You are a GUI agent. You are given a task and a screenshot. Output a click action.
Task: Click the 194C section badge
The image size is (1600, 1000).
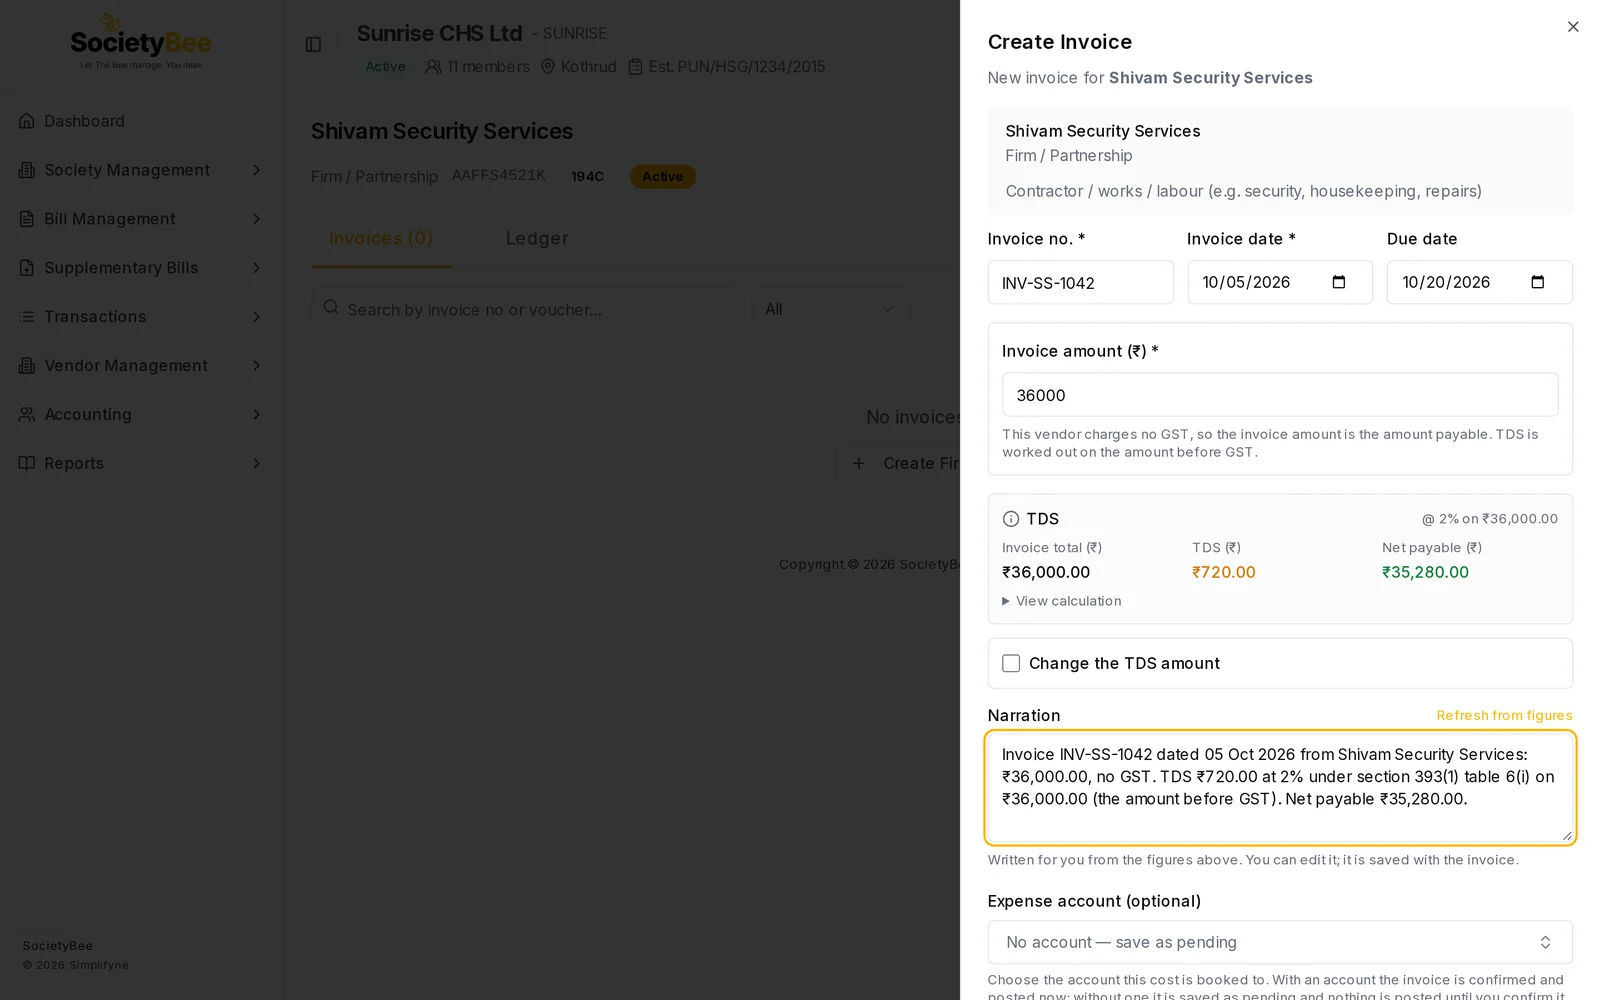pyautogui.click(x=587, y=177)
